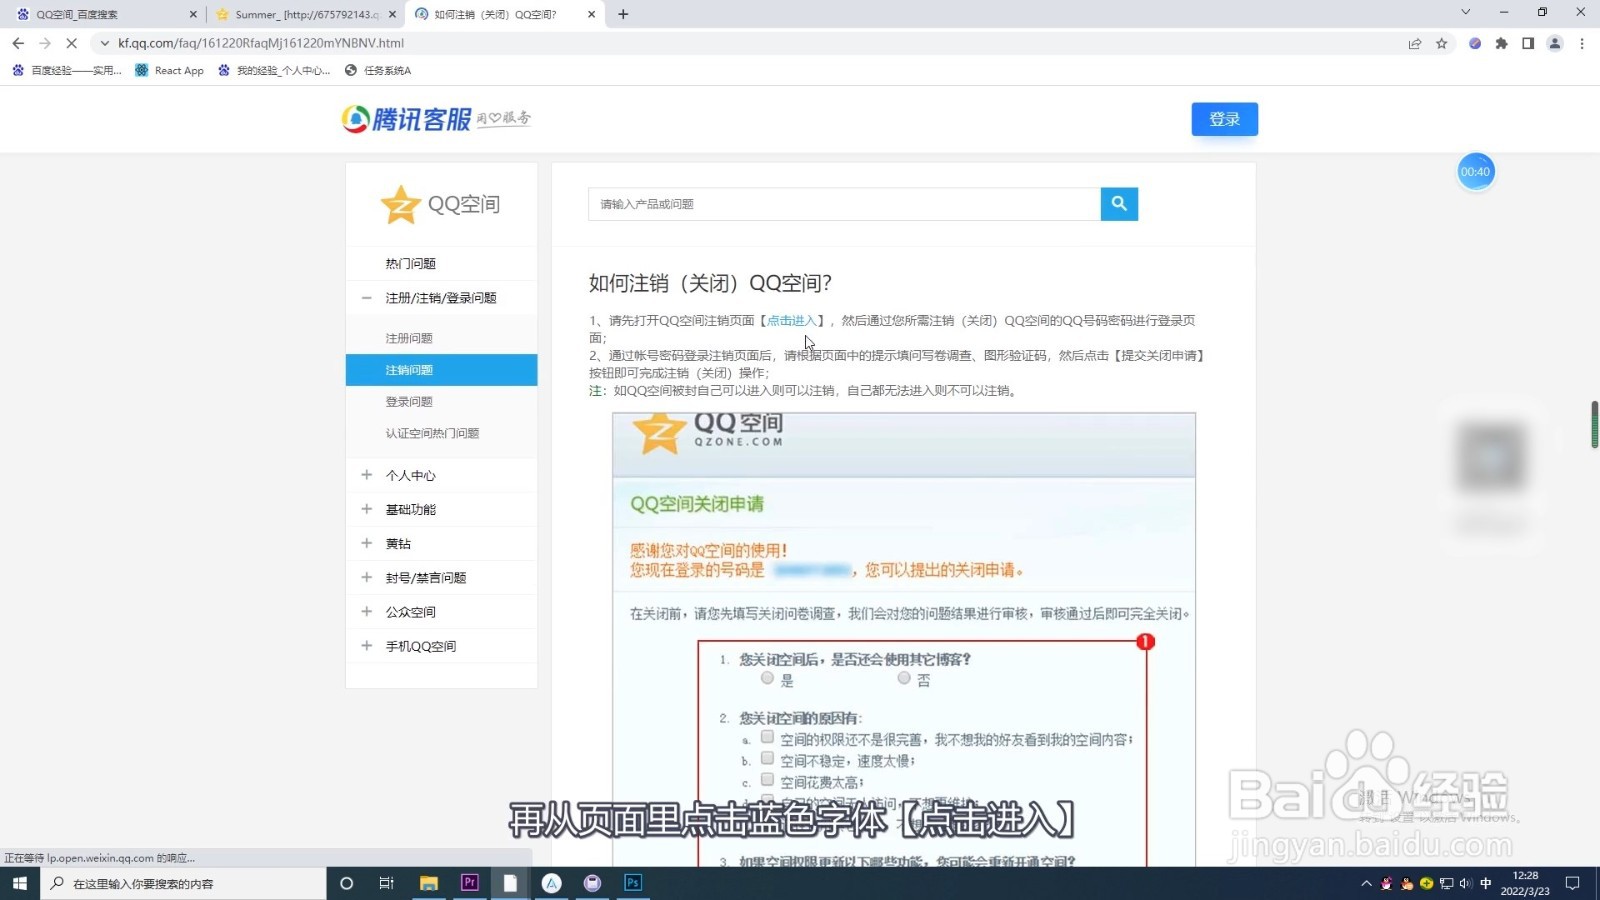Open the browser side panel icon
Viewport: 1600px width, 900px height.
pyautogui.click(x=1528, y=43)
